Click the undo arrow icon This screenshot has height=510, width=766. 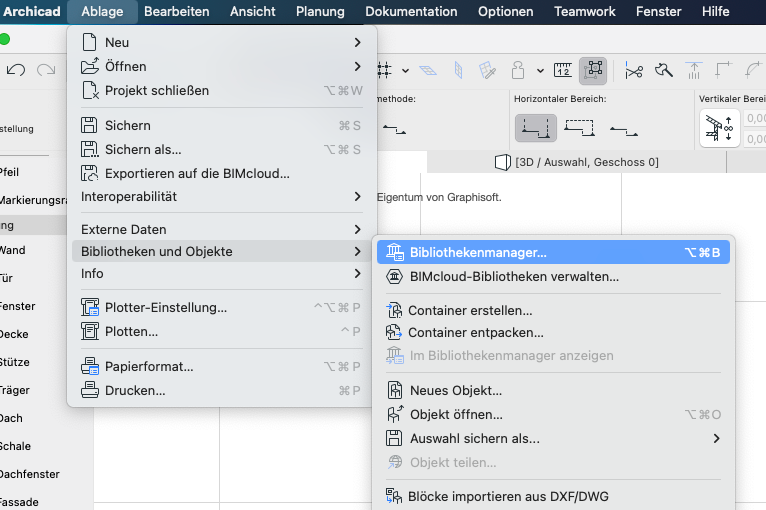pyautogui.click(x=16, y=70)
